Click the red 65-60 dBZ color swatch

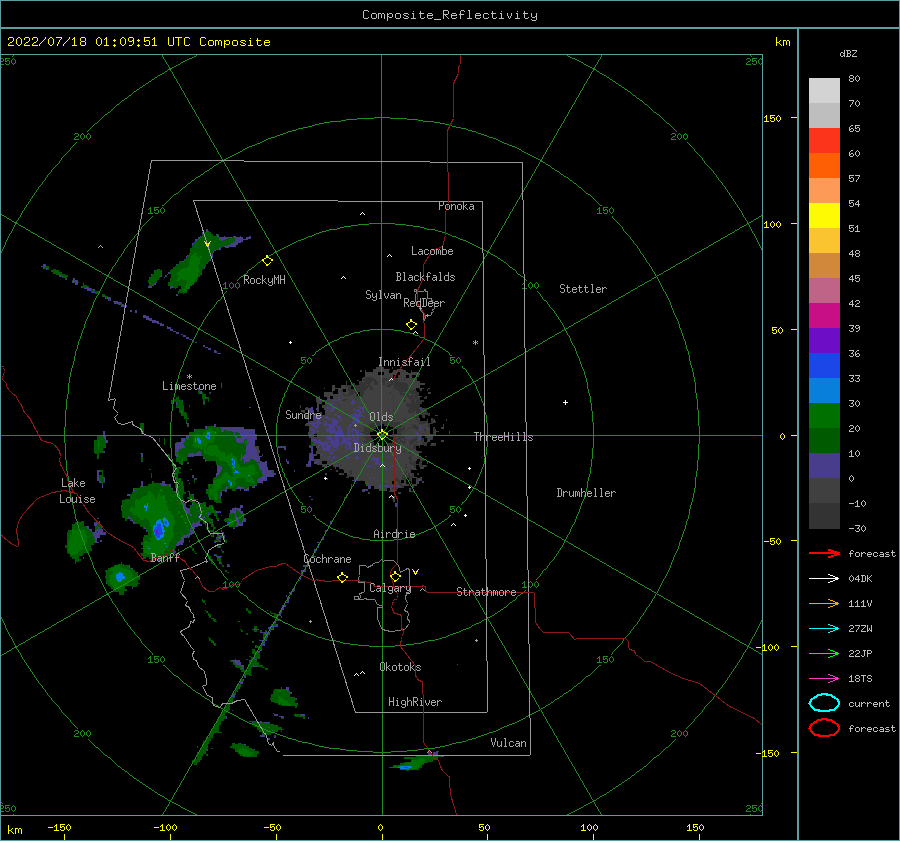click(x=824, y=141)
